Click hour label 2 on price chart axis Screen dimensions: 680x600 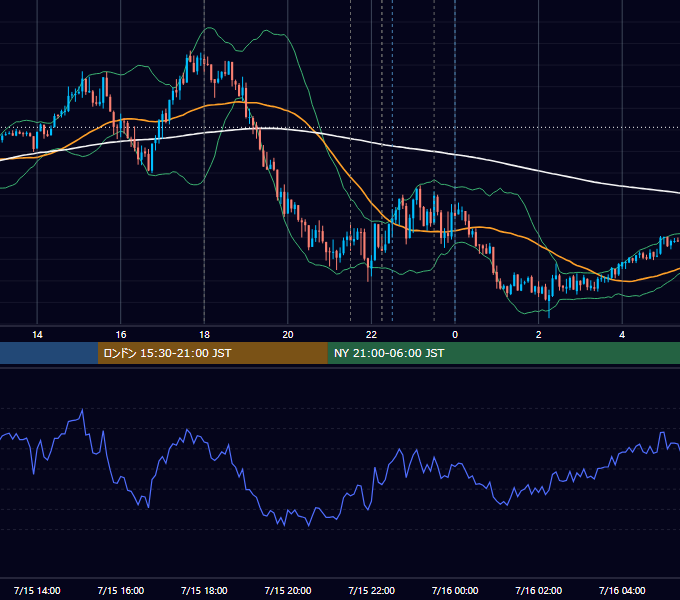(x=539, y=335)
